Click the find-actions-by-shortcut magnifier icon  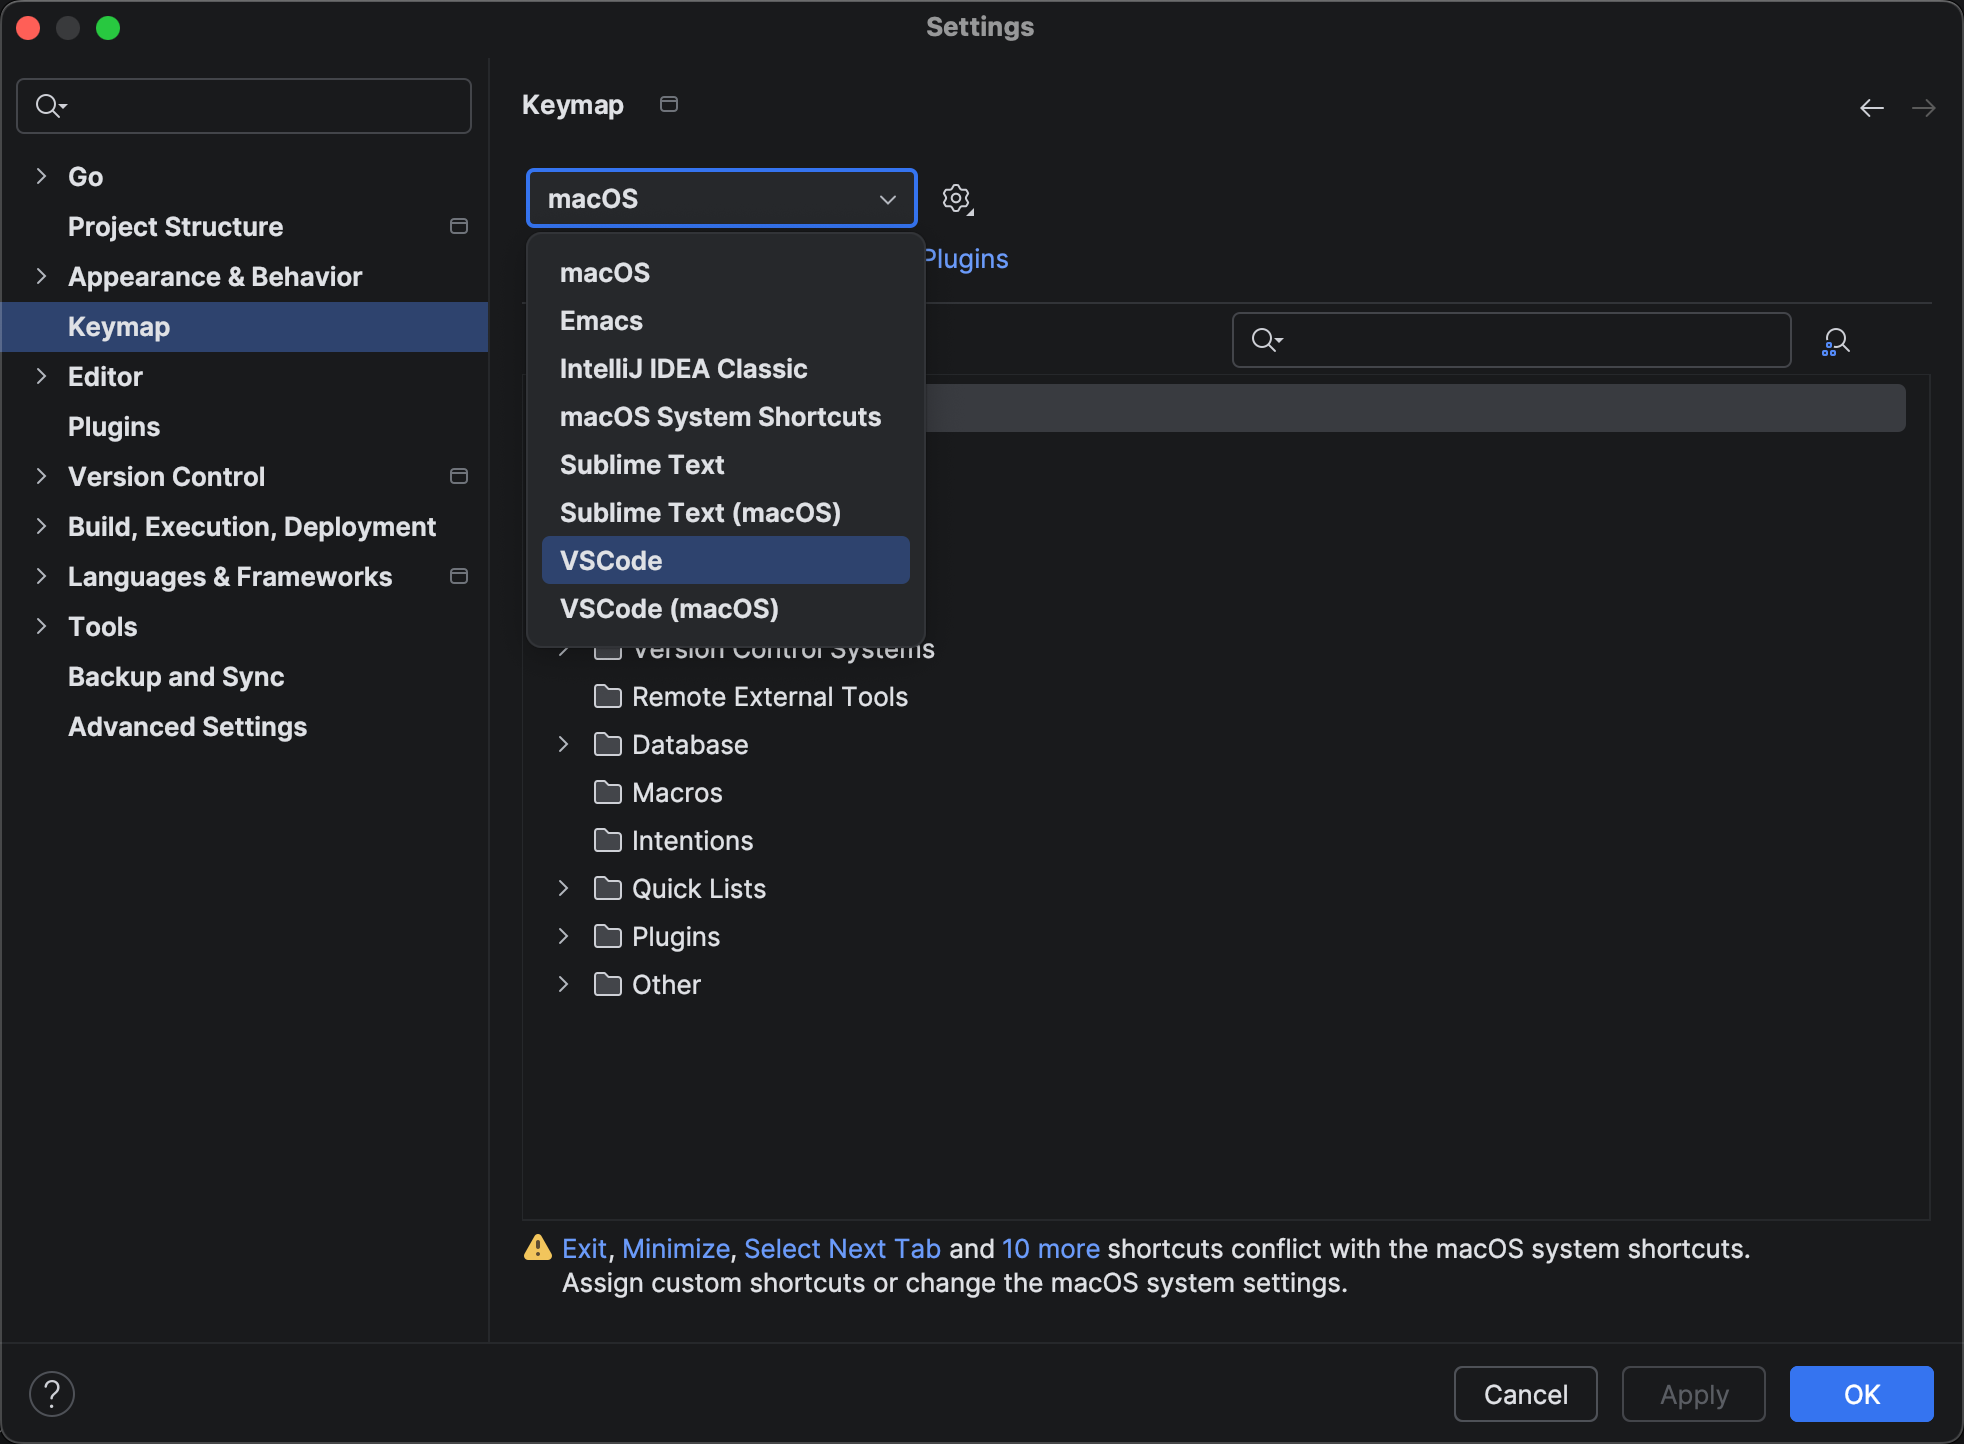(1836, 340)
